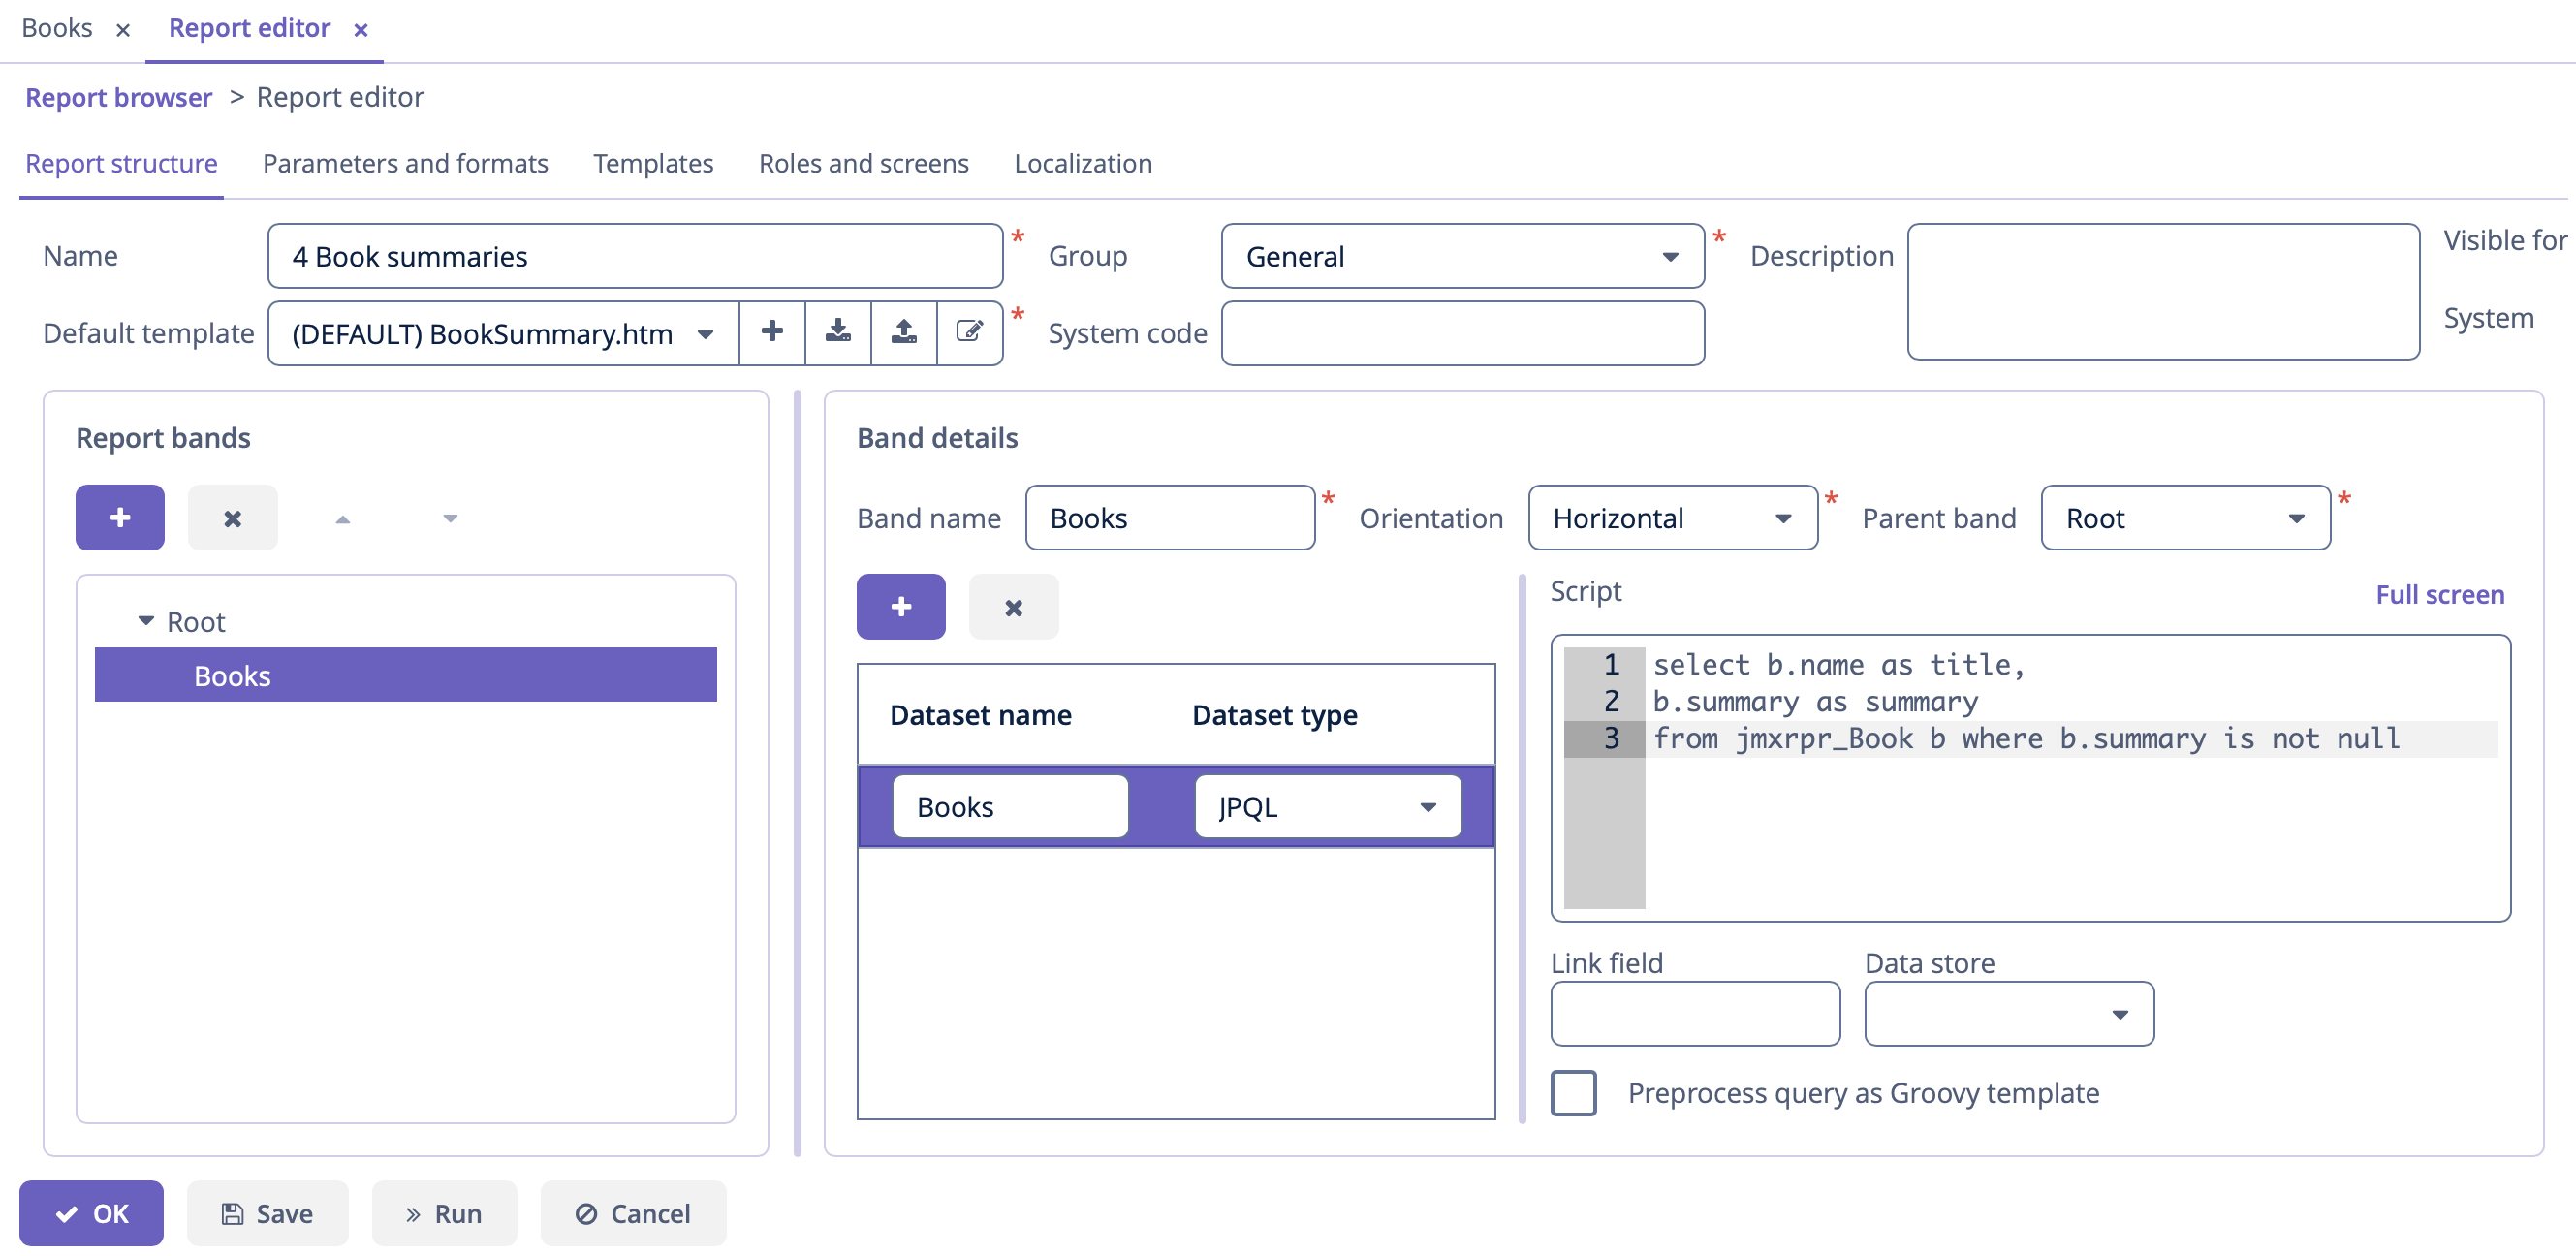
Task: Go back to Report browser
Action: click(x=118, y=97)
